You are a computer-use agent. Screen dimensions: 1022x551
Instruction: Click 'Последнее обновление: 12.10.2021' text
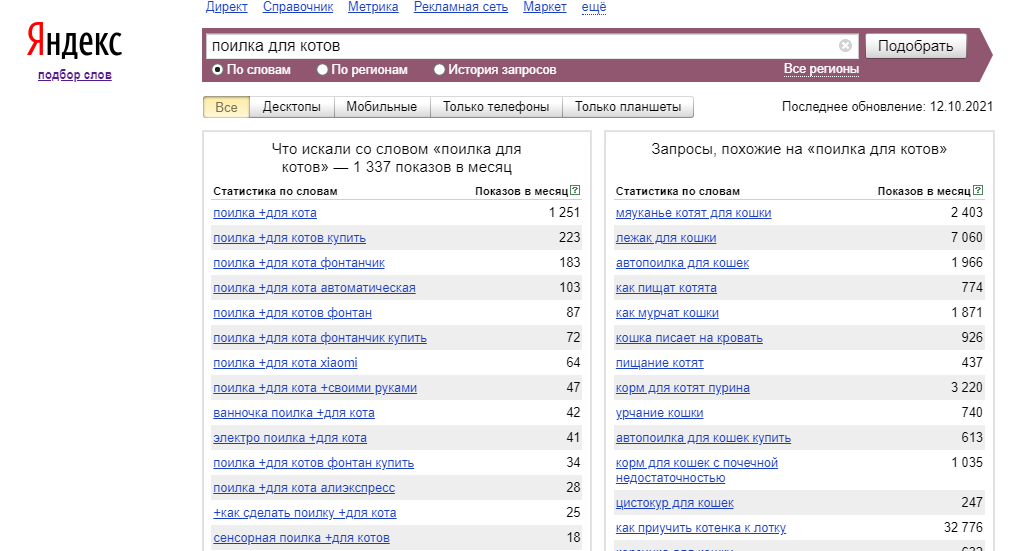(x=887, y=106)
